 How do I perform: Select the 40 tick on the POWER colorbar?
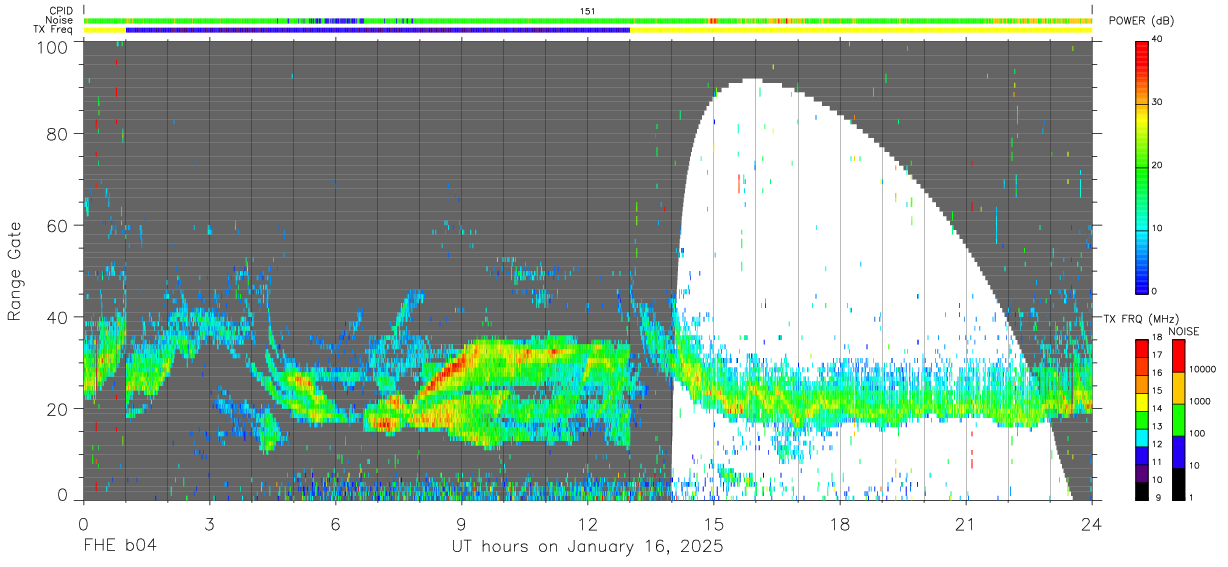pyautogui.click(x=1157, y=39)
